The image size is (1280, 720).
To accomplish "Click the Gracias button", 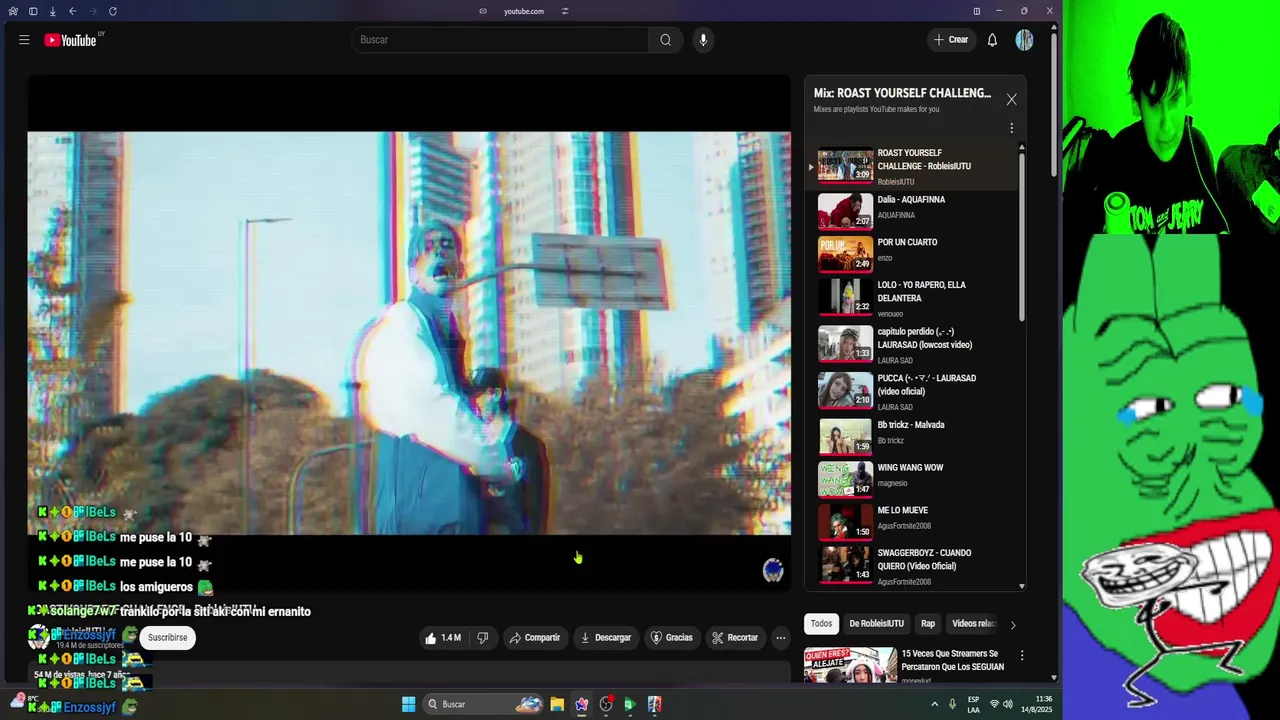I will click(x=671, y=638).
